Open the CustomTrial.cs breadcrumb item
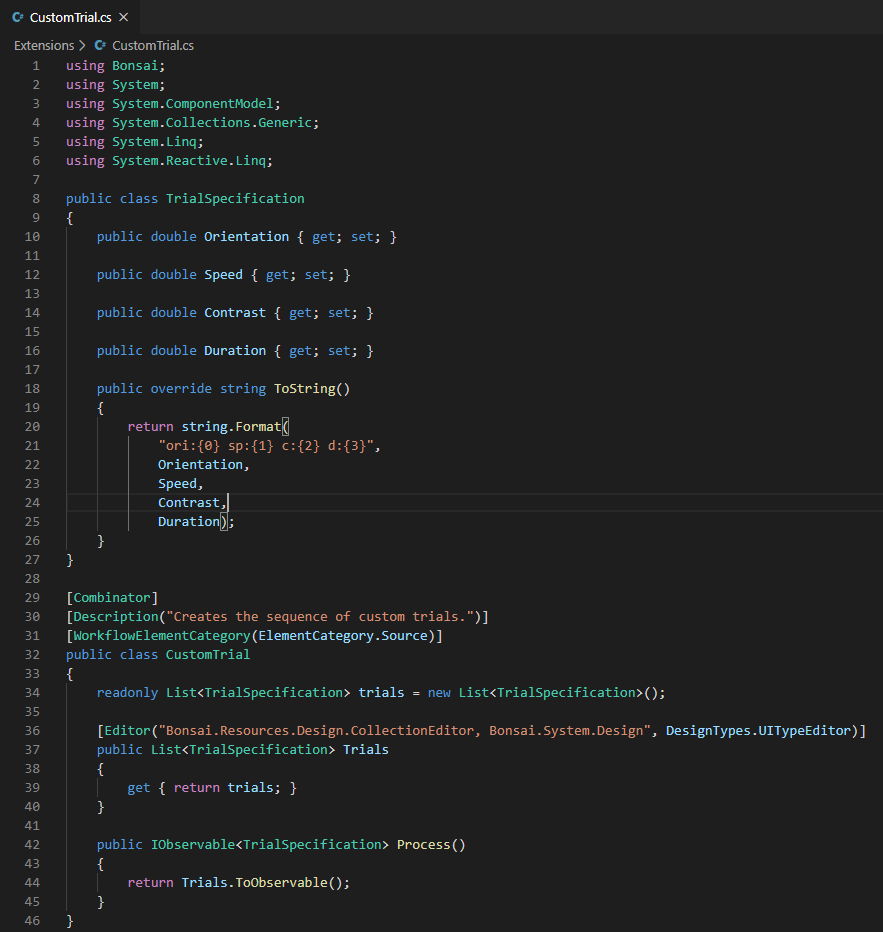This screenshot has width=883, height=932. [153, 45]
